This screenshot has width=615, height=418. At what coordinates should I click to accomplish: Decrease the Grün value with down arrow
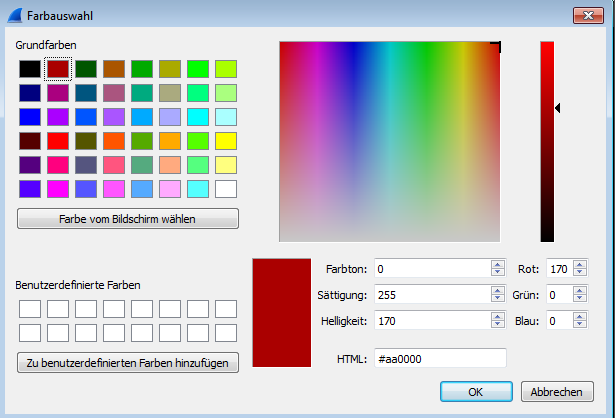[578, 299]
